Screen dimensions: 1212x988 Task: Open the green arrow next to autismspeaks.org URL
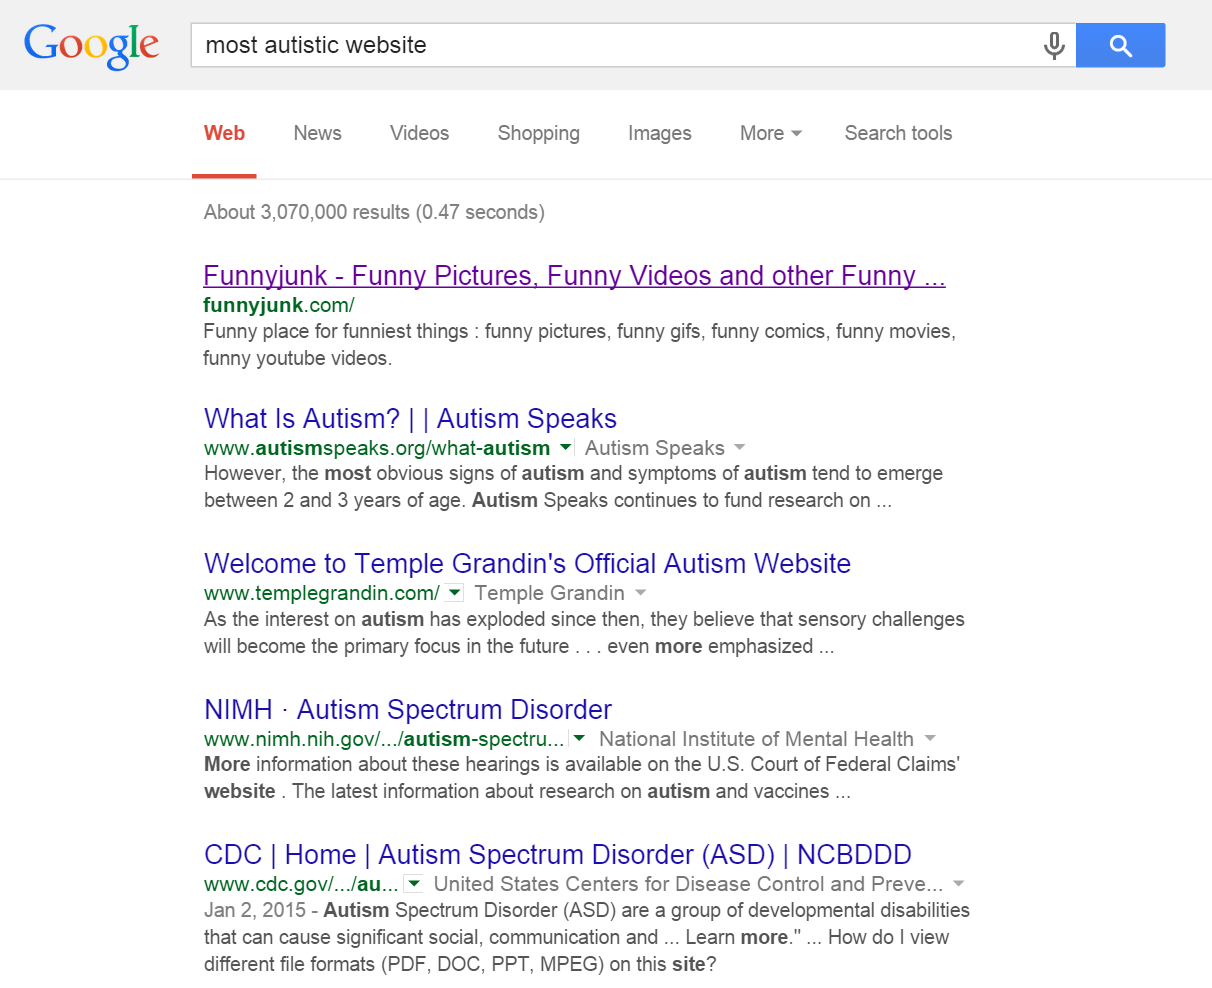click(x=566, y=447)
